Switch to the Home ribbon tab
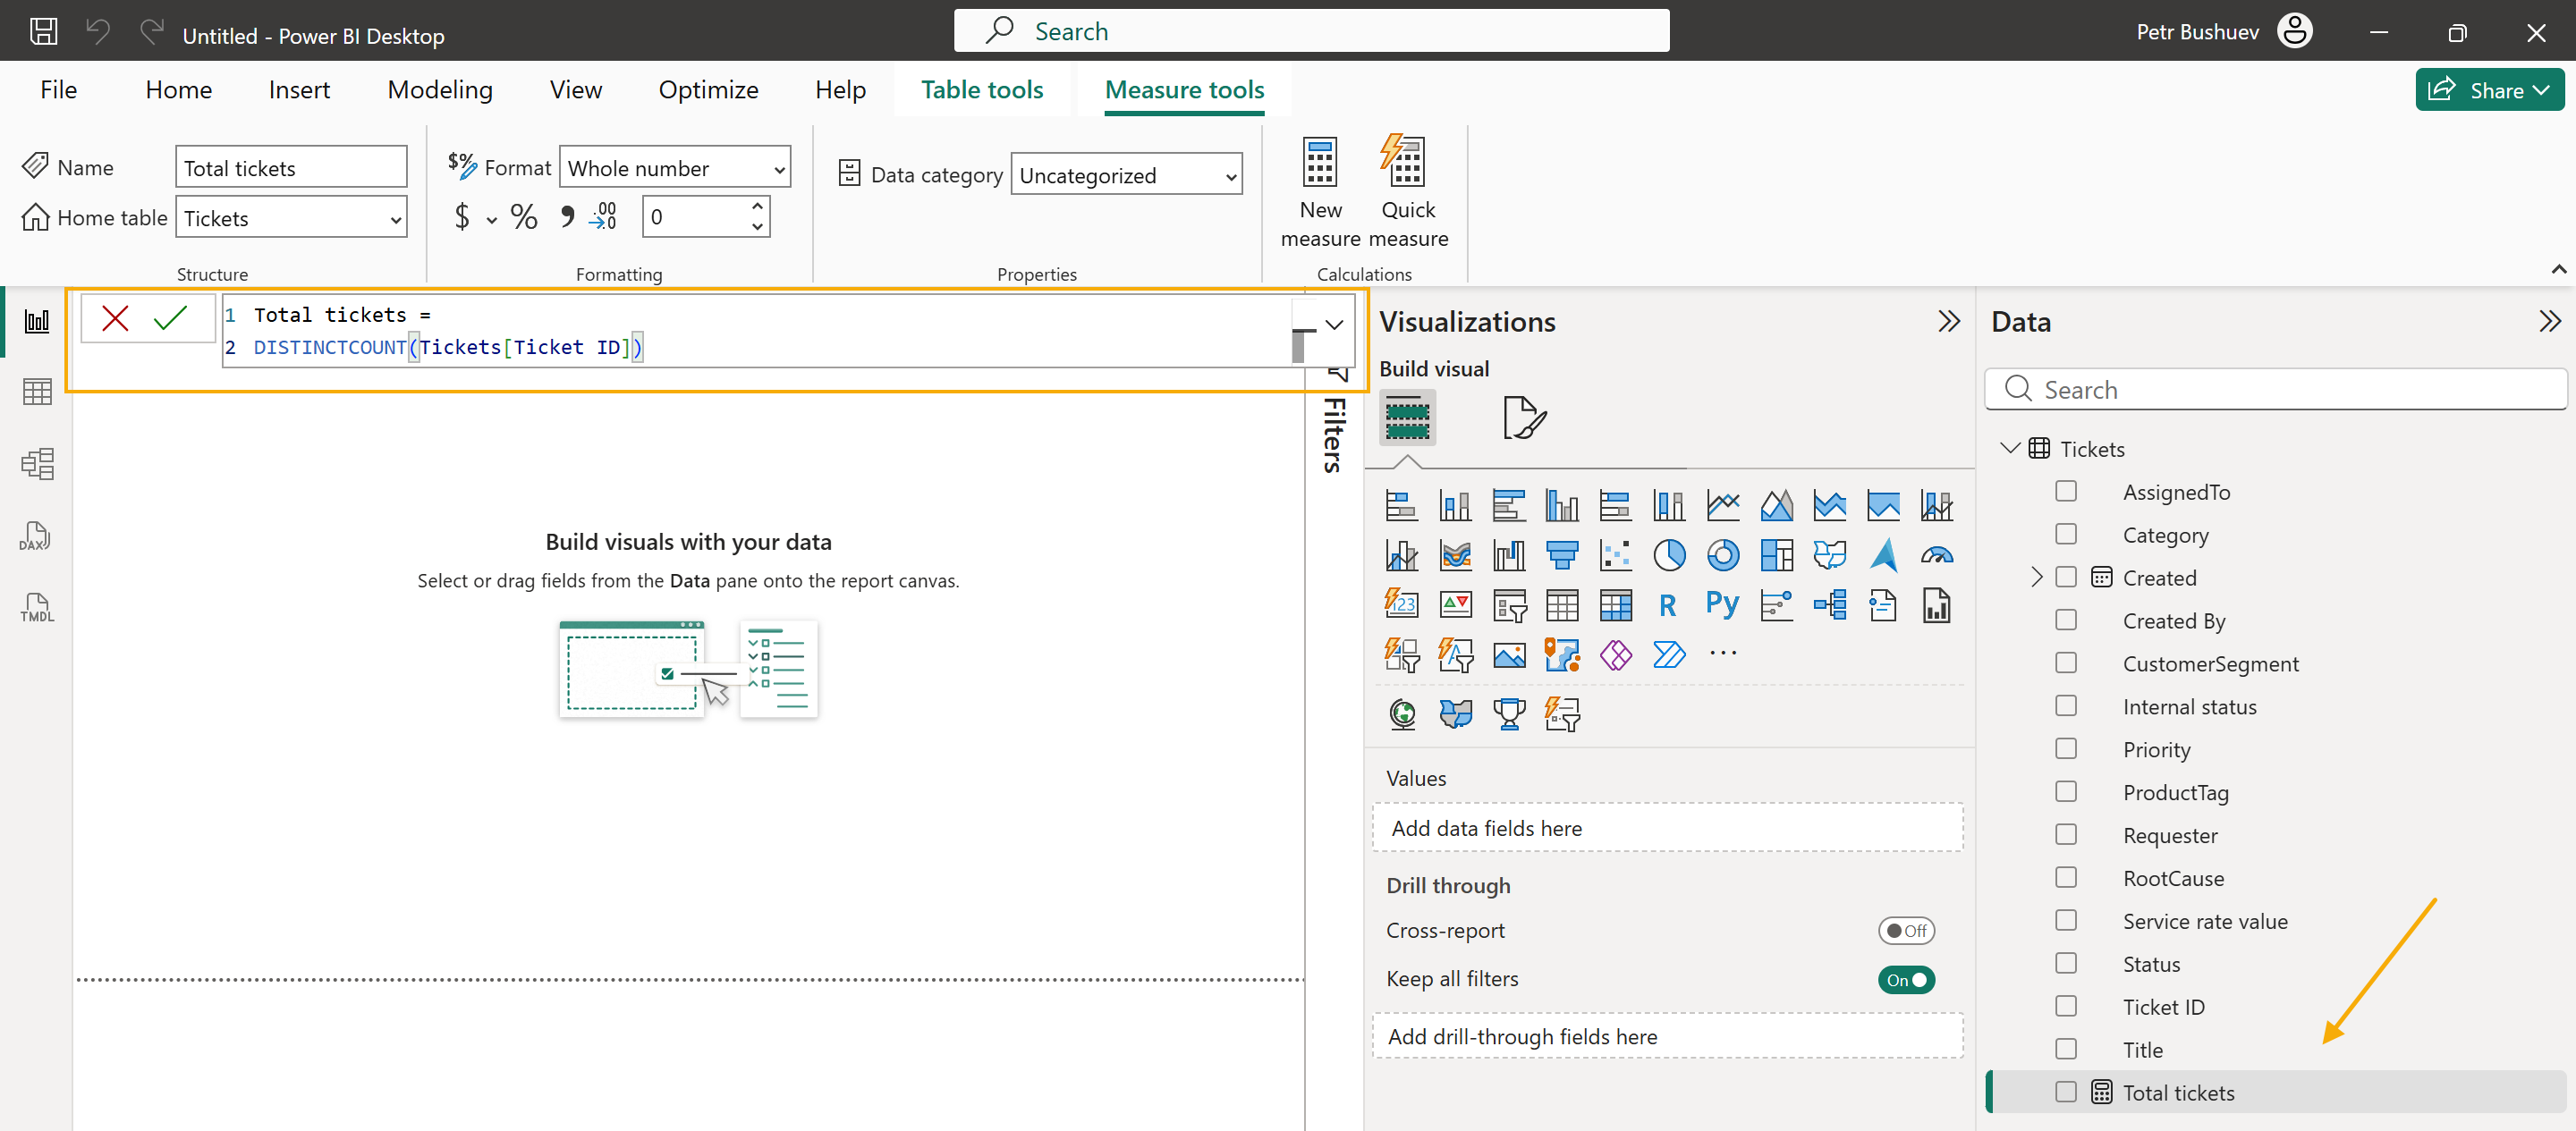 pyautogui.click(x=178, y=89)
